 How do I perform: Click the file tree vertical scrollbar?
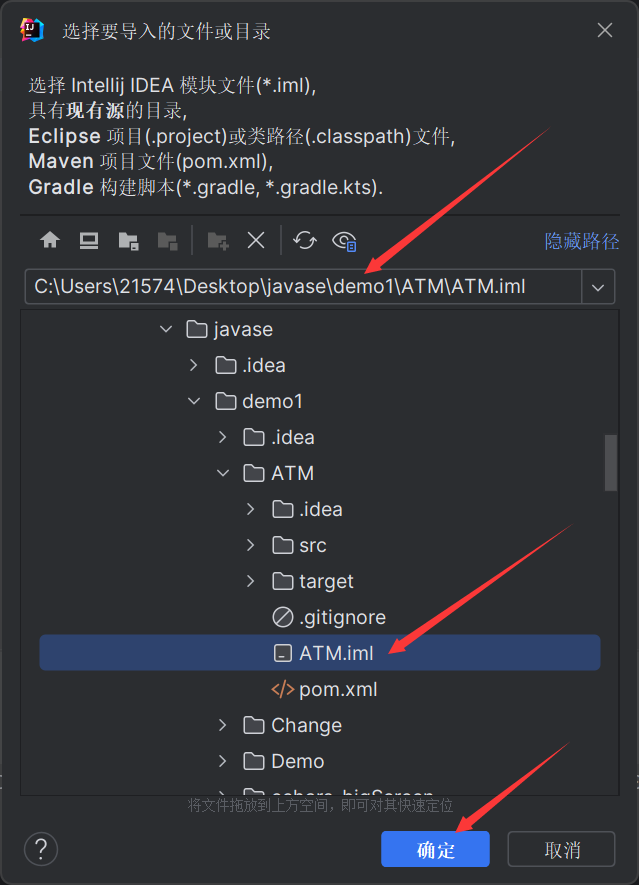pos(611,463)
